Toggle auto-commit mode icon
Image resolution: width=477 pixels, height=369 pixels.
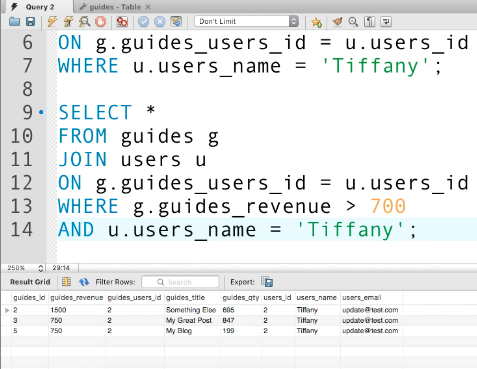[x=176, y=22]
